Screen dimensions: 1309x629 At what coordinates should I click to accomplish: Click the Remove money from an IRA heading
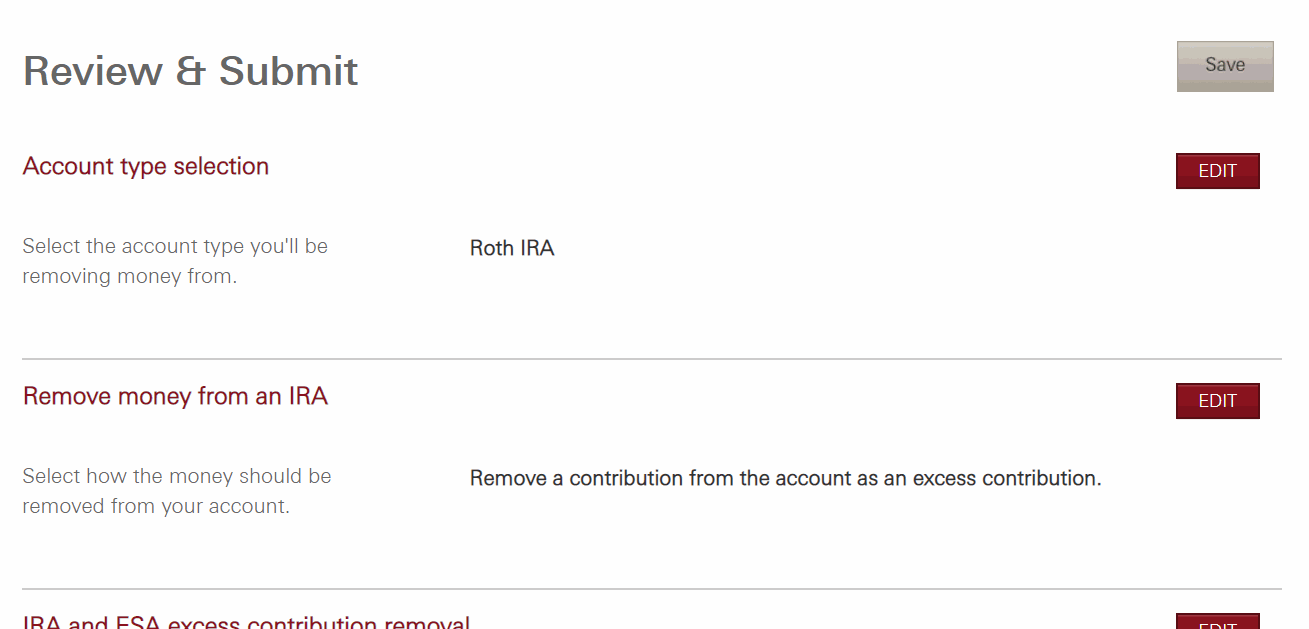pos(175,396)
